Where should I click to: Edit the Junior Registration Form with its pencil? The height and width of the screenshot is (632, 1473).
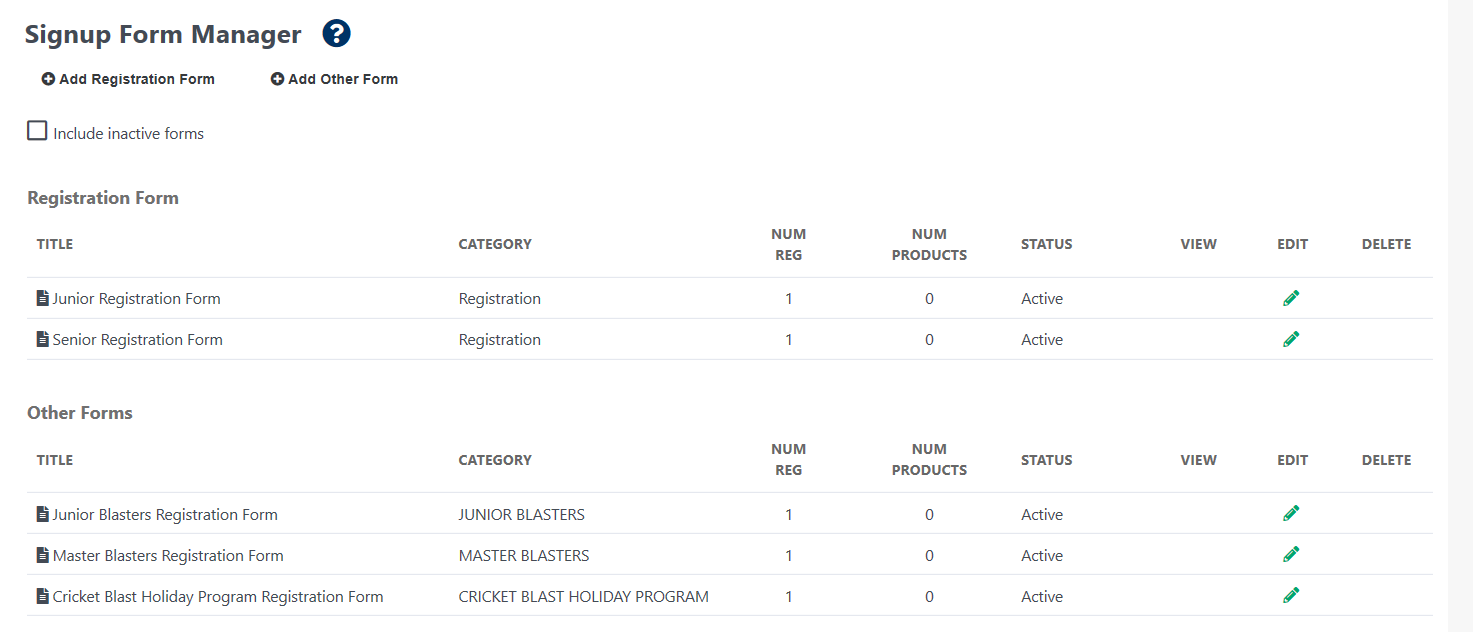(x=1291, y=298)
